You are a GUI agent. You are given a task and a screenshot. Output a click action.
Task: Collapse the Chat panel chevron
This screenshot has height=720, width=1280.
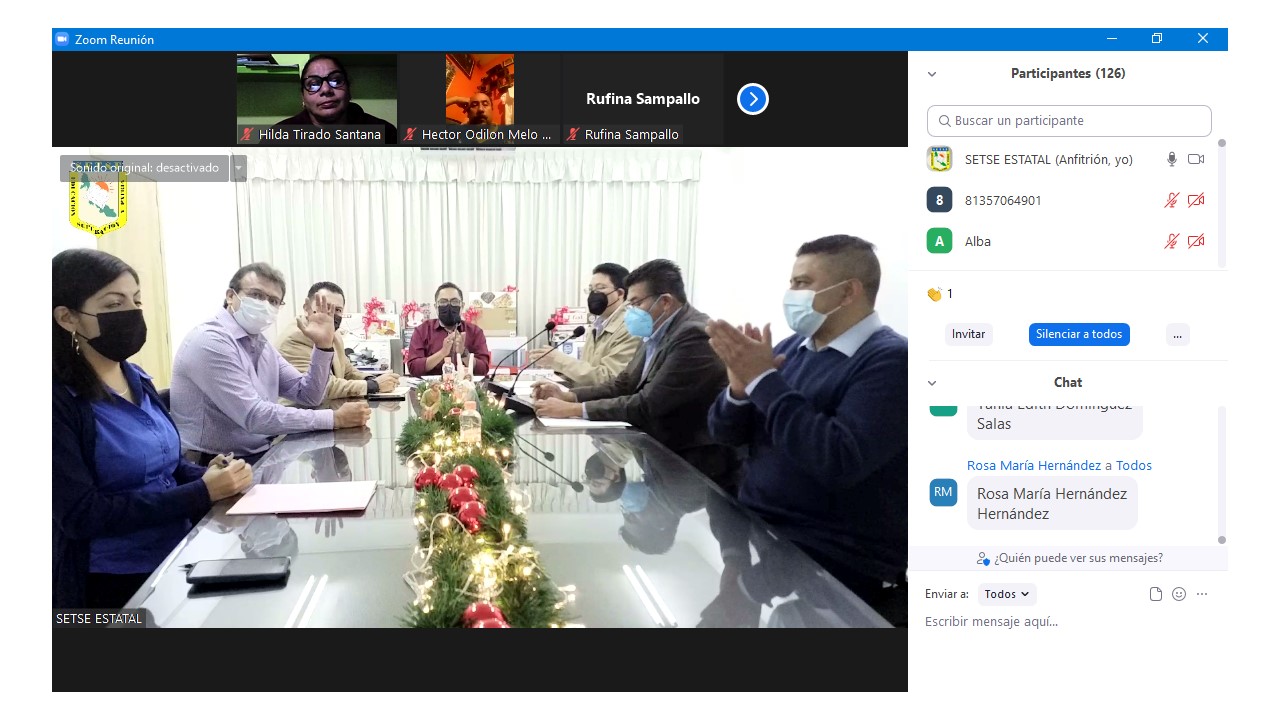click(932, 383)
